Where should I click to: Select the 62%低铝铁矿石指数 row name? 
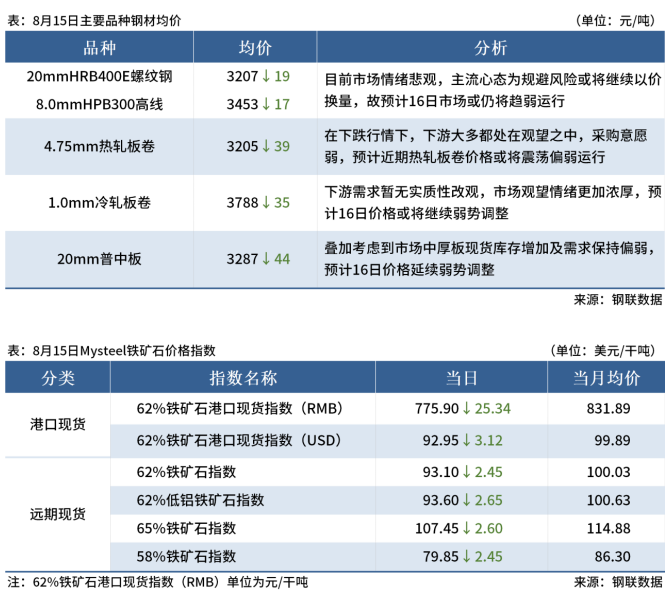(187, 499)
